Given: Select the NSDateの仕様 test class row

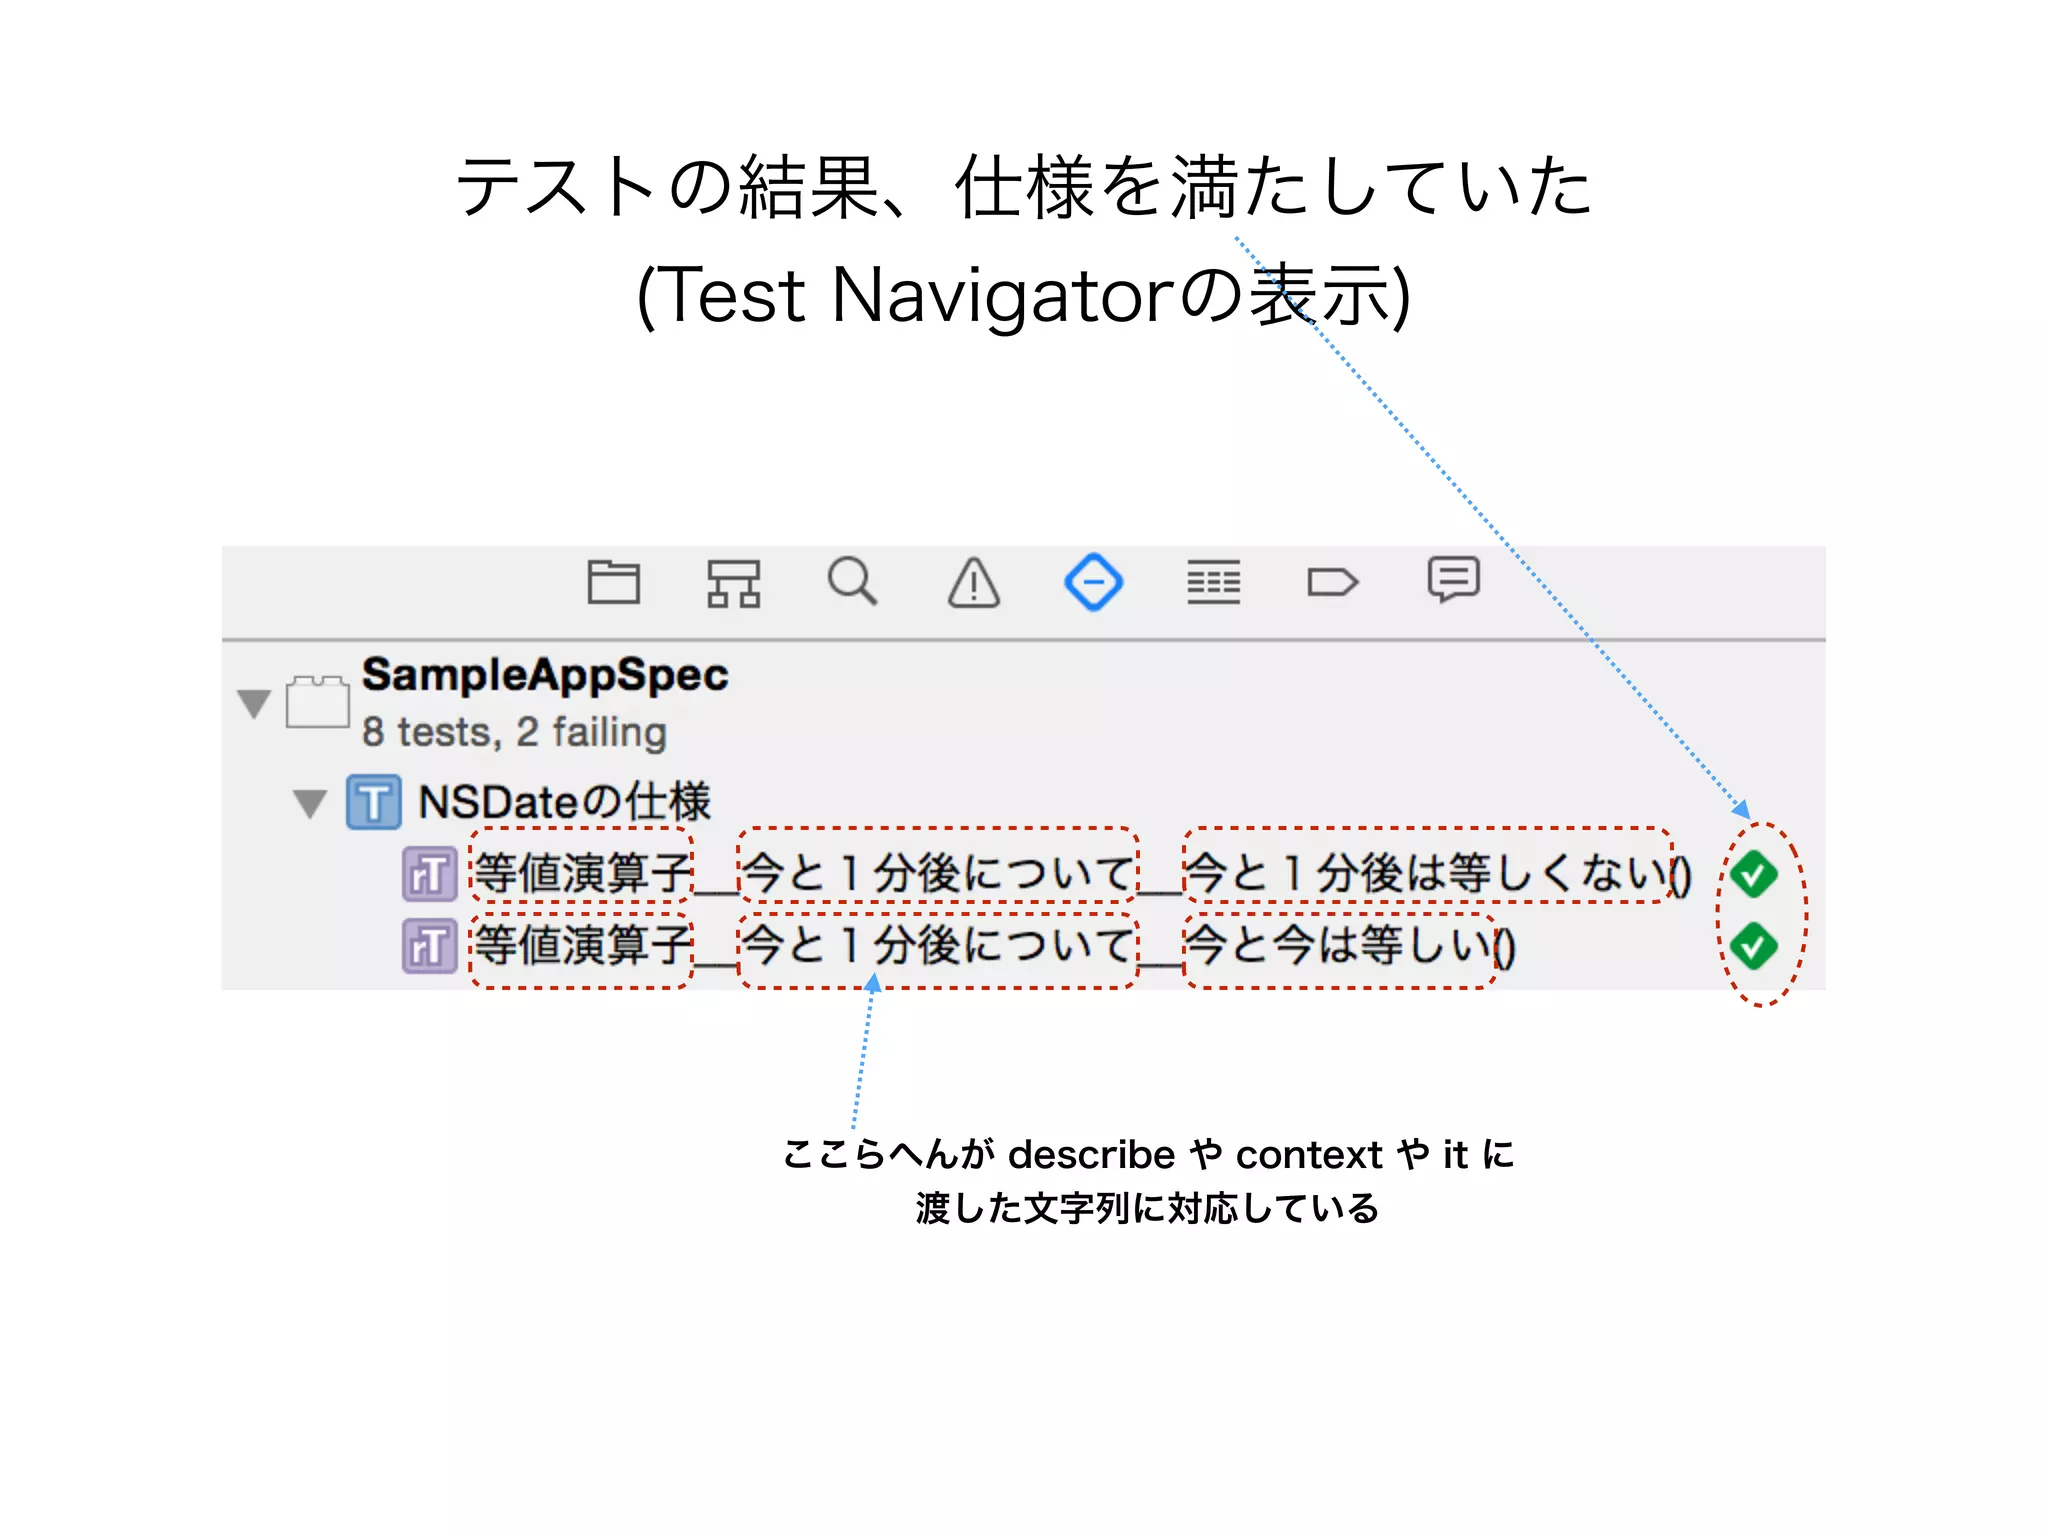Looking at the screenshot, I should (x=564, y=802).
